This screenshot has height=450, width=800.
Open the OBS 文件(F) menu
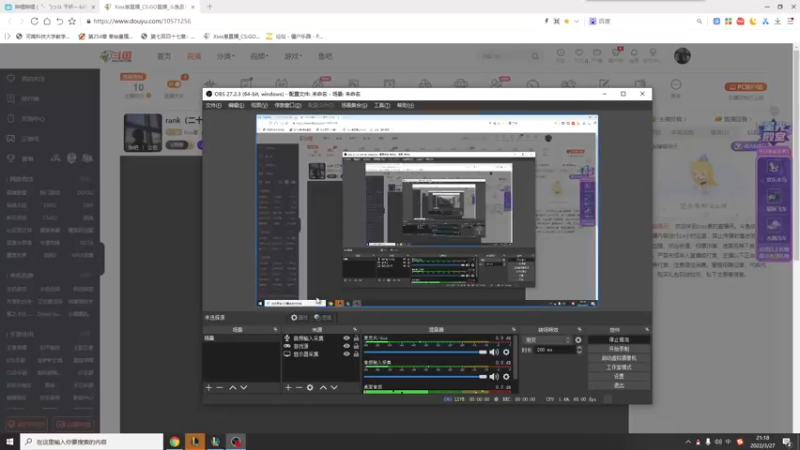click(x=213, y=106)
